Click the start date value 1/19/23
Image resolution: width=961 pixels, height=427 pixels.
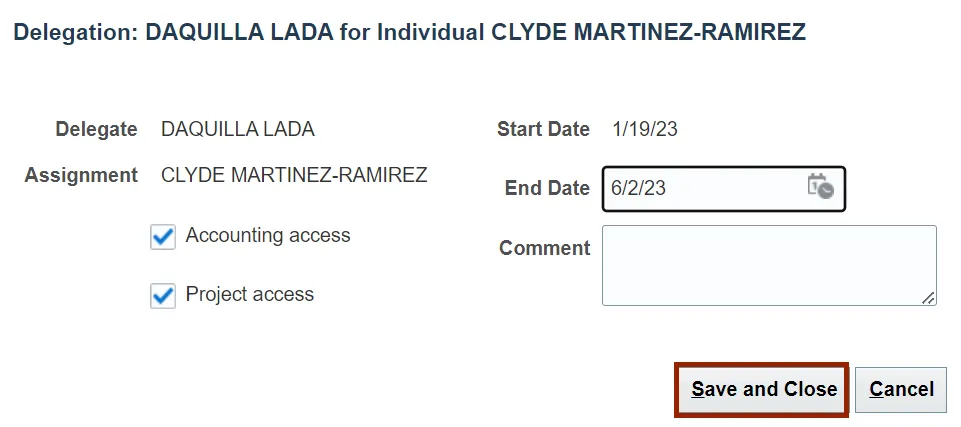pyautogui.click(x=645, y=129)
